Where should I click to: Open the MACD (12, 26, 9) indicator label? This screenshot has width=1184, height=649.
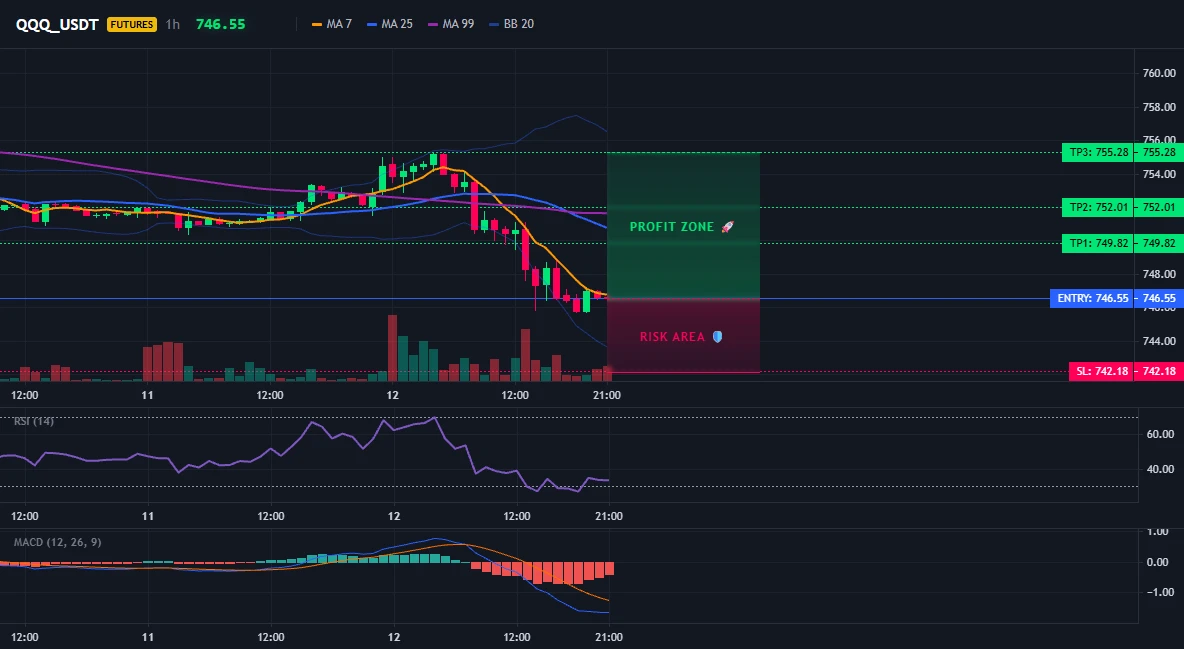click(57, 542)
